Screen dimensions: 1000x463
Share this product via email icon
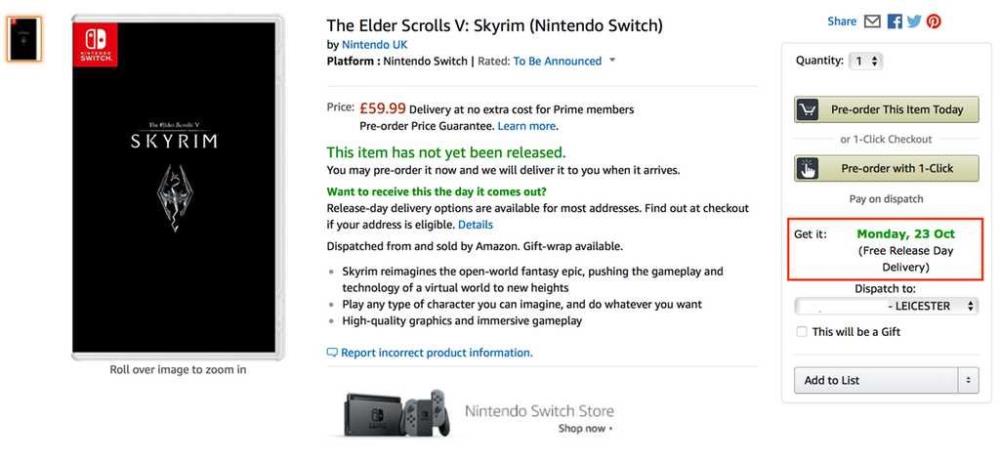pyautogui.click(x=872, y=22)
